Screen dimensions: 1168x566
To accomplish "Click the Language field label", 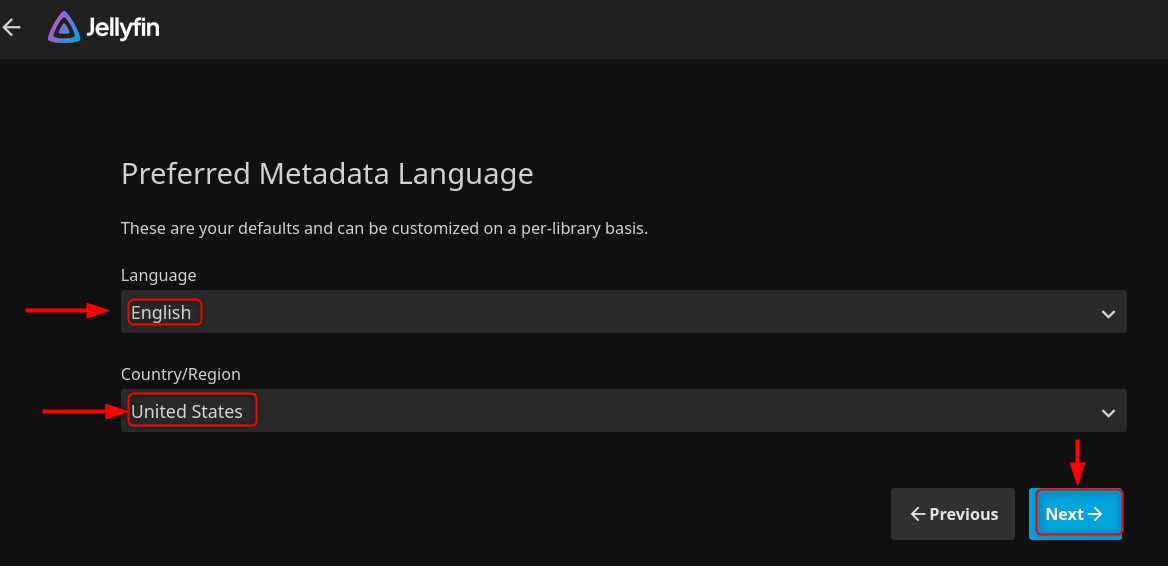I will click(x=159, y=275).
